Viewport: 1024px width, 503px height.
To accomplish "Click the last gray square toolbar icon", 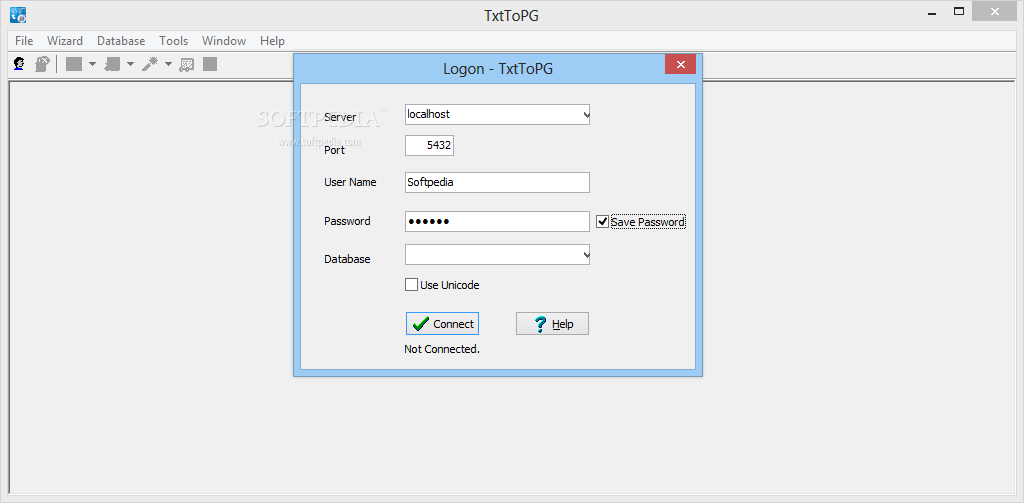I will click(210, 64).
